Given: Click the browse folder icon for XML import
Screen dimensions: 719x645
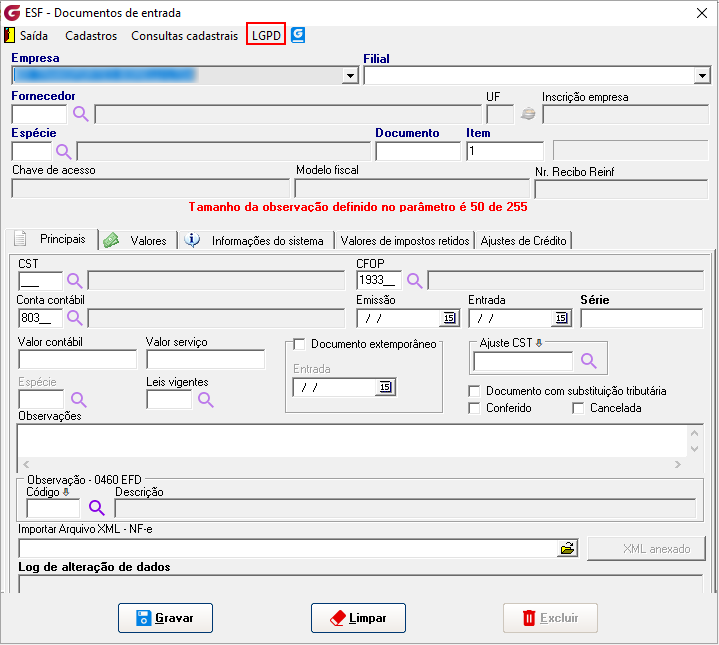Looking at the screenshot, I should [x=568, y=548].
